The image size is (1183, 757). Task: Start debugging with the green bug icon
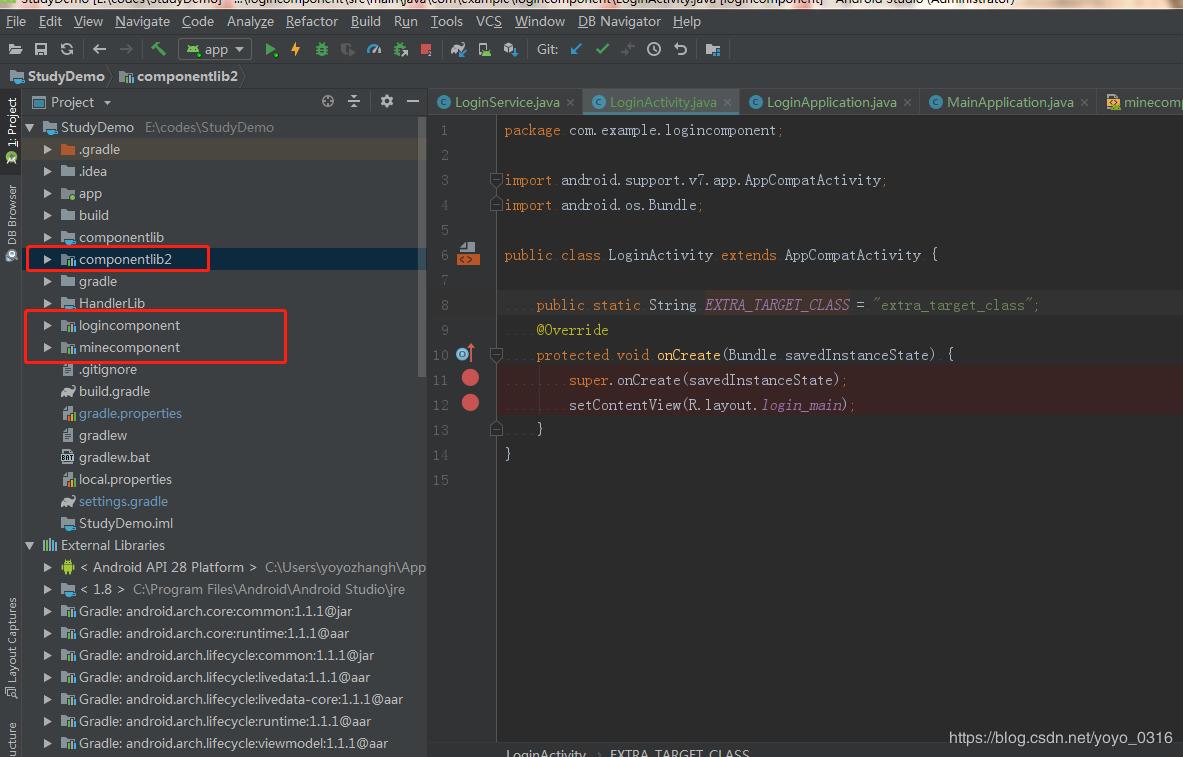[x=322, y=50]
